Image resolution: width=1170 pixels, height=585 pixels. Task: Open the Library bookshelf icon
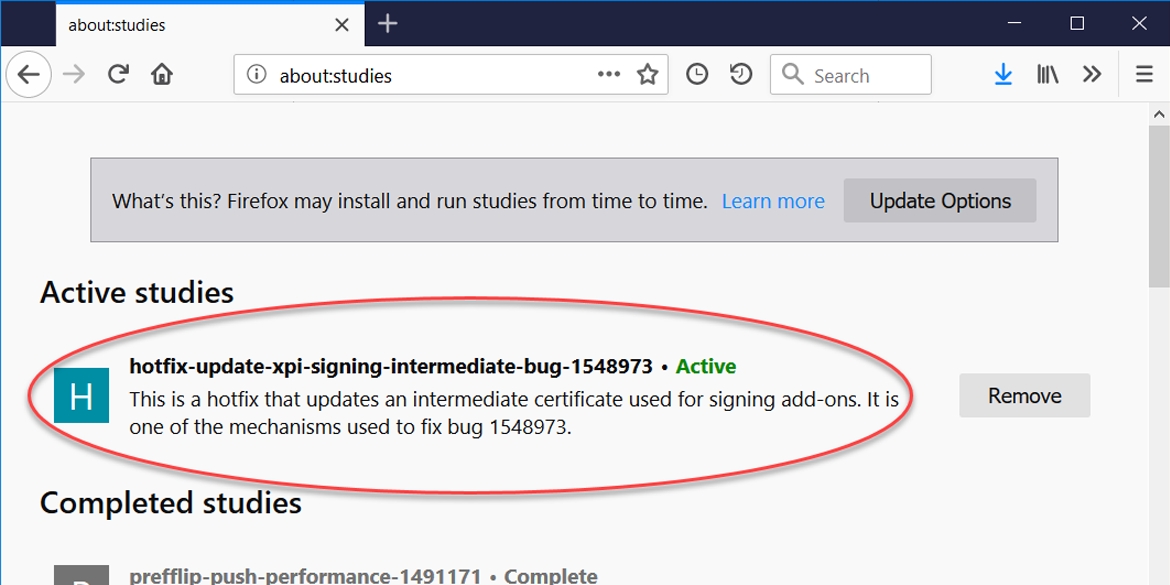pyautogui.click(x=1048, y=74)
